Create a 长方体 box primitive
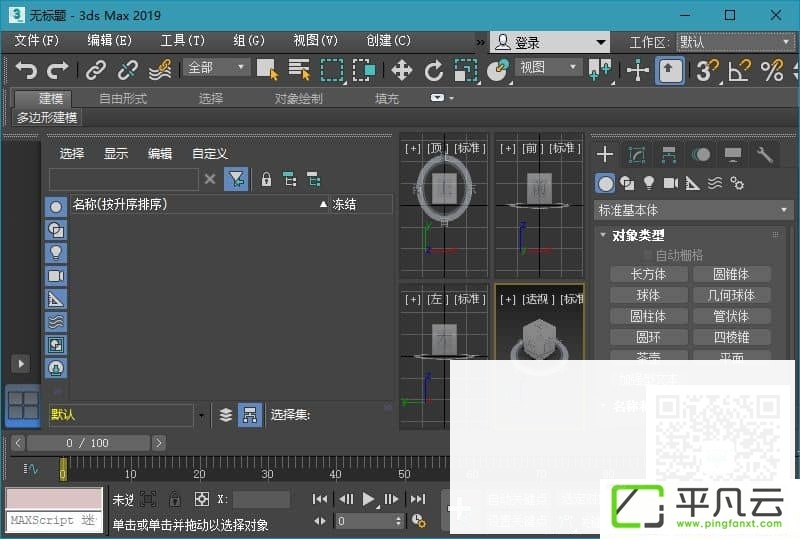The image size is (800, 539). point(648,274)
